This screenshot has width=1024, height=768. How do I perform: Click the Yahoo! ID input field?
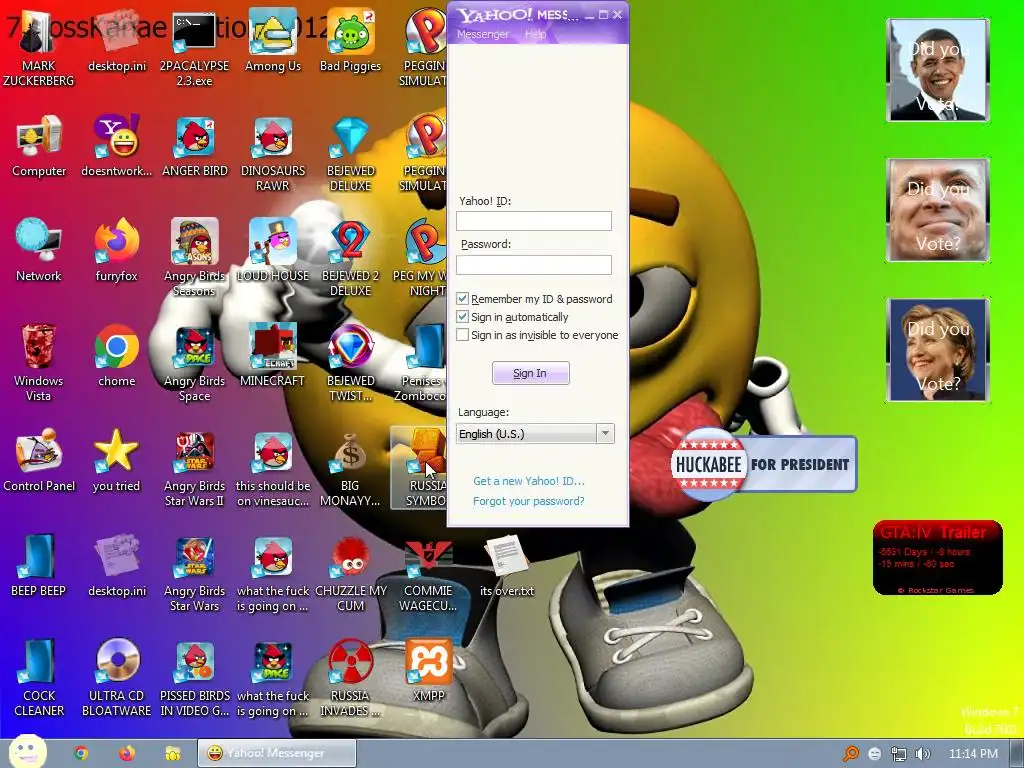[x=534, y=221]
